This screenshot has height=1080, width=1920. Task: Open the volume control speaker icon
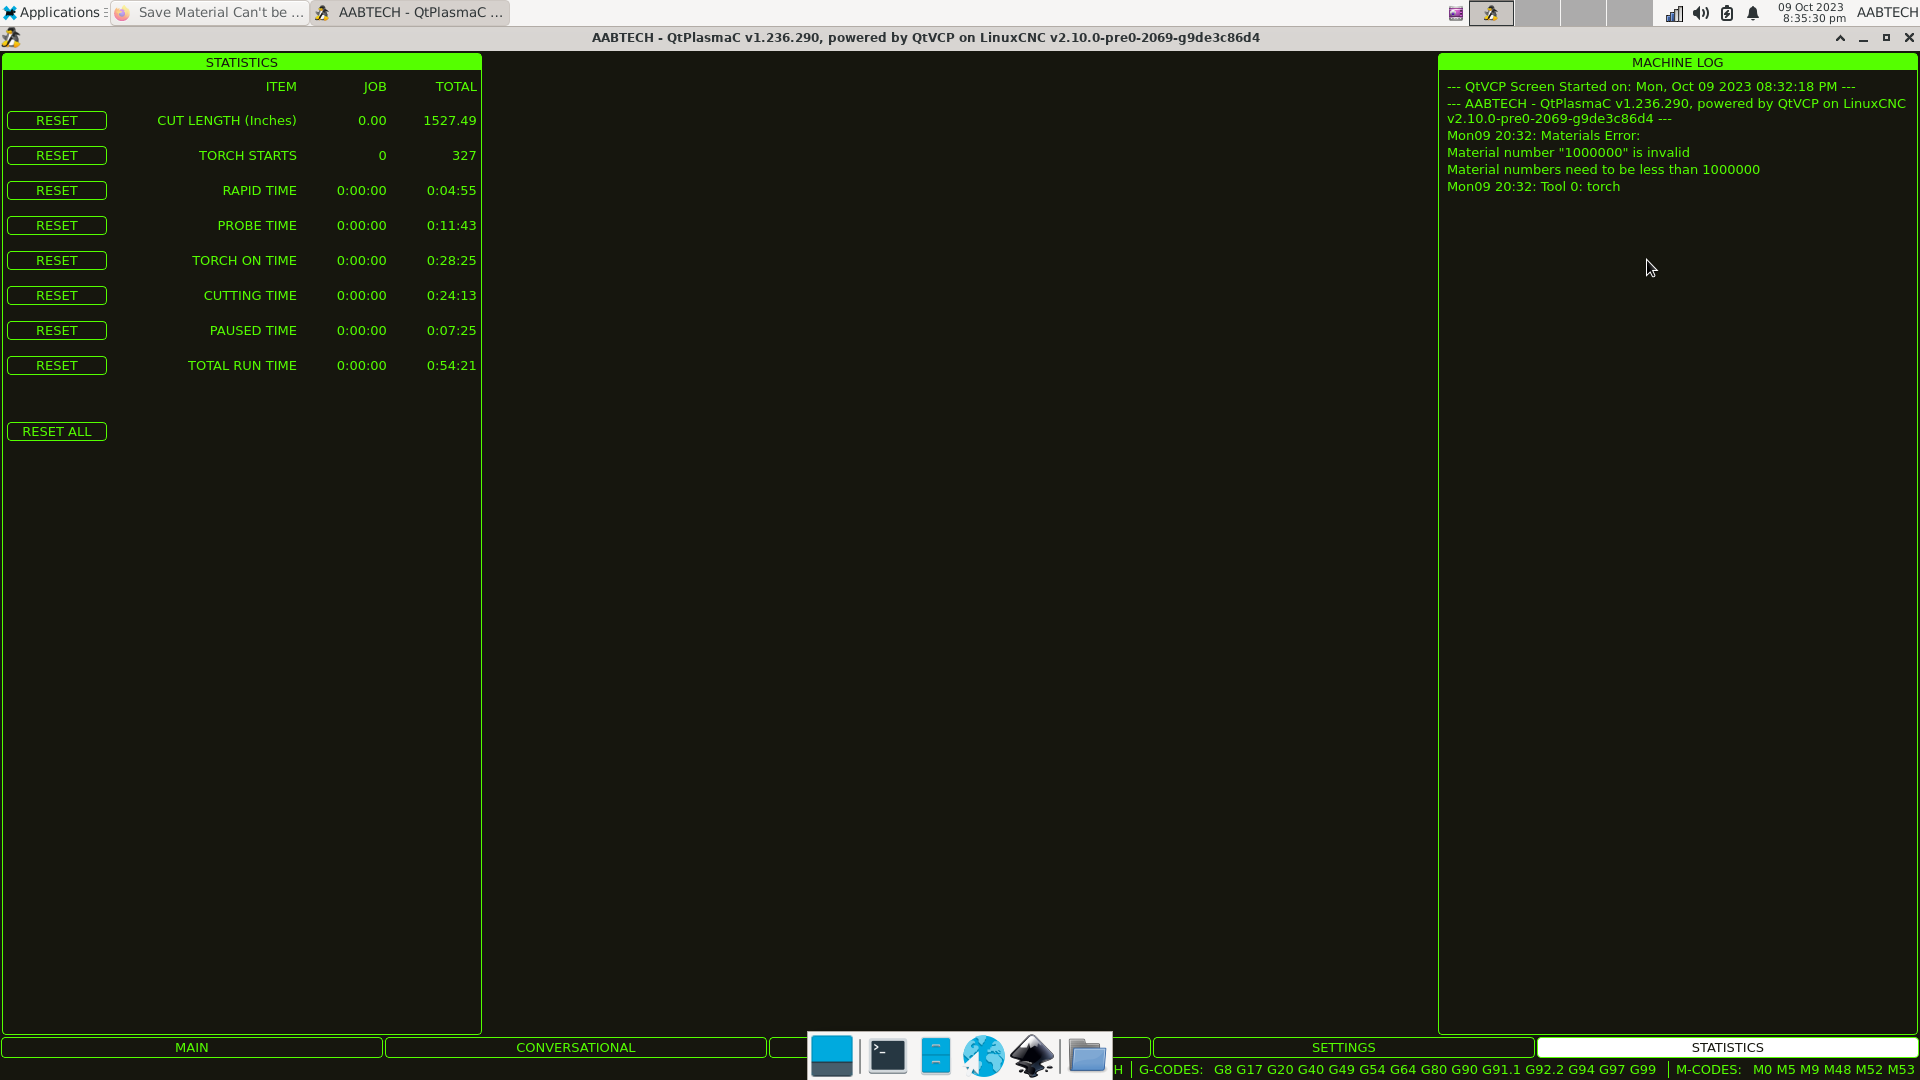tap(1700, 13)
